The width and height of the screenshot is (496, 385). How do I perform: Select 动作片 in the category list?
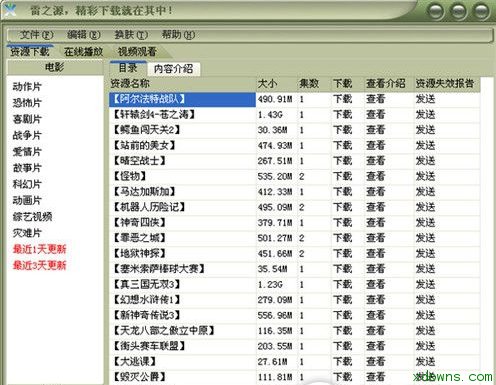click(27, 87)
